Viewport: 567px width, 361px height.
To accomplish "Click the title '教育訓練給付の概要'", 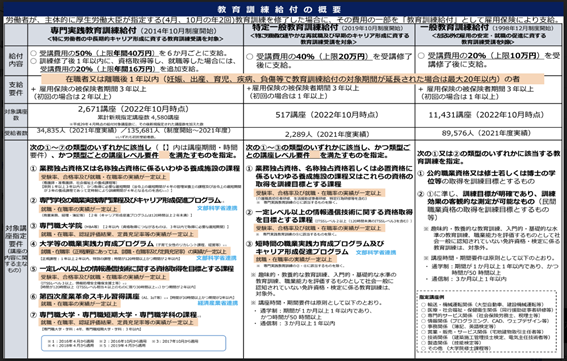I will pos(279,9).
